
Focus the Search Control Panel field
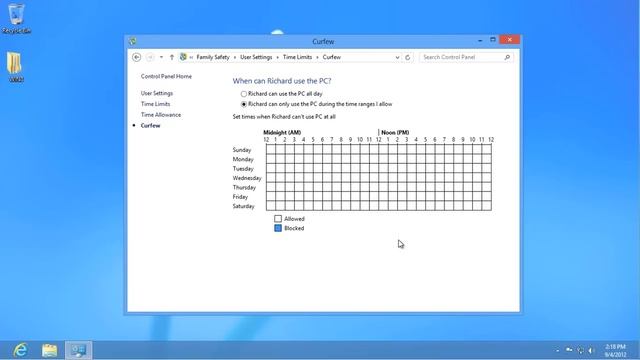(466, 57)
